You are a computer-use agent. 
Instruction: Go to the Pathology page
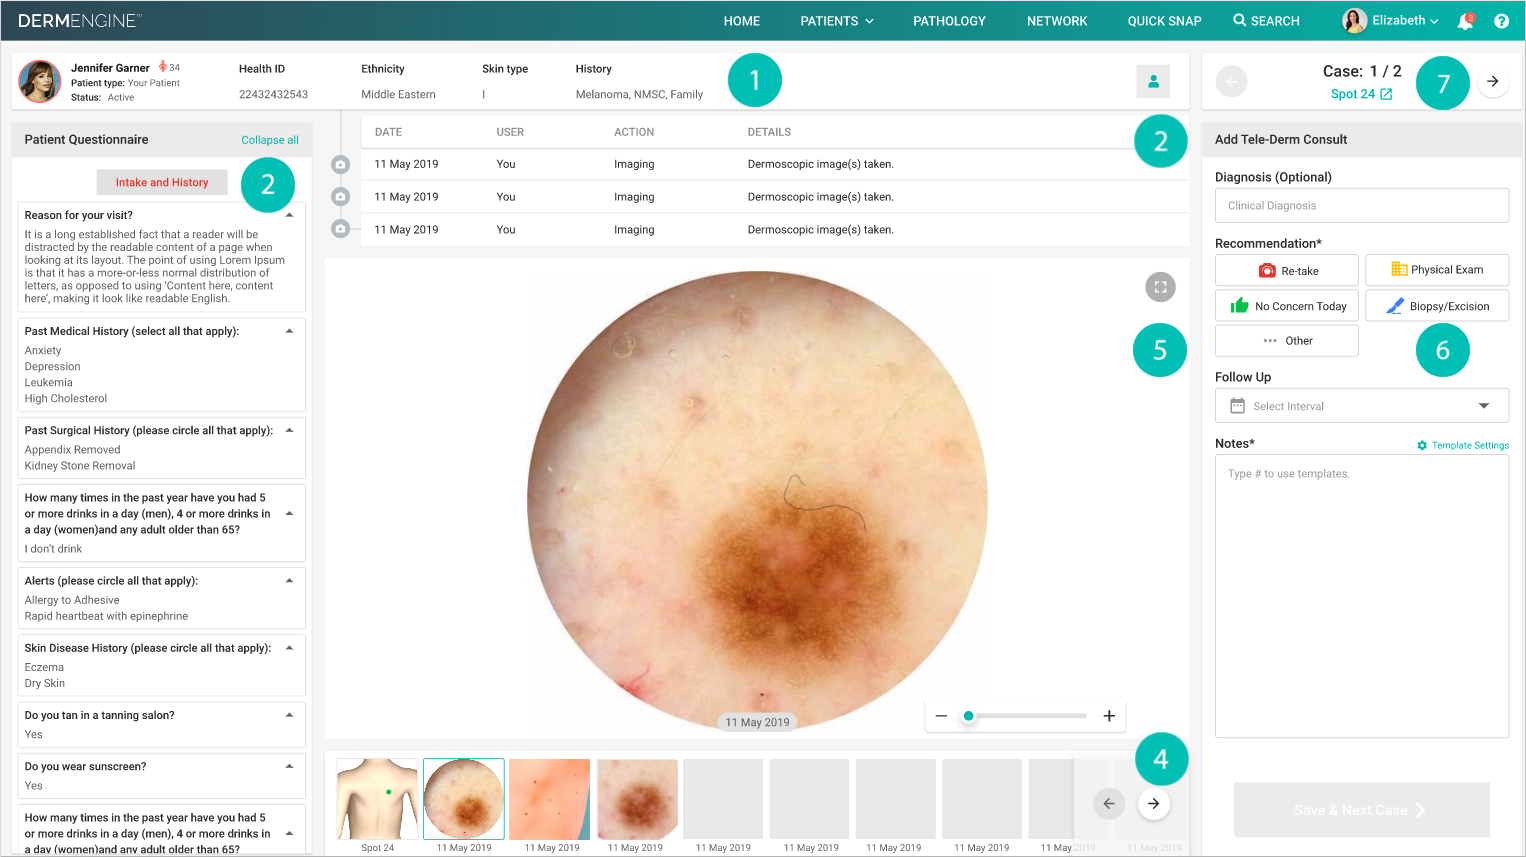[x=948, y=20]
